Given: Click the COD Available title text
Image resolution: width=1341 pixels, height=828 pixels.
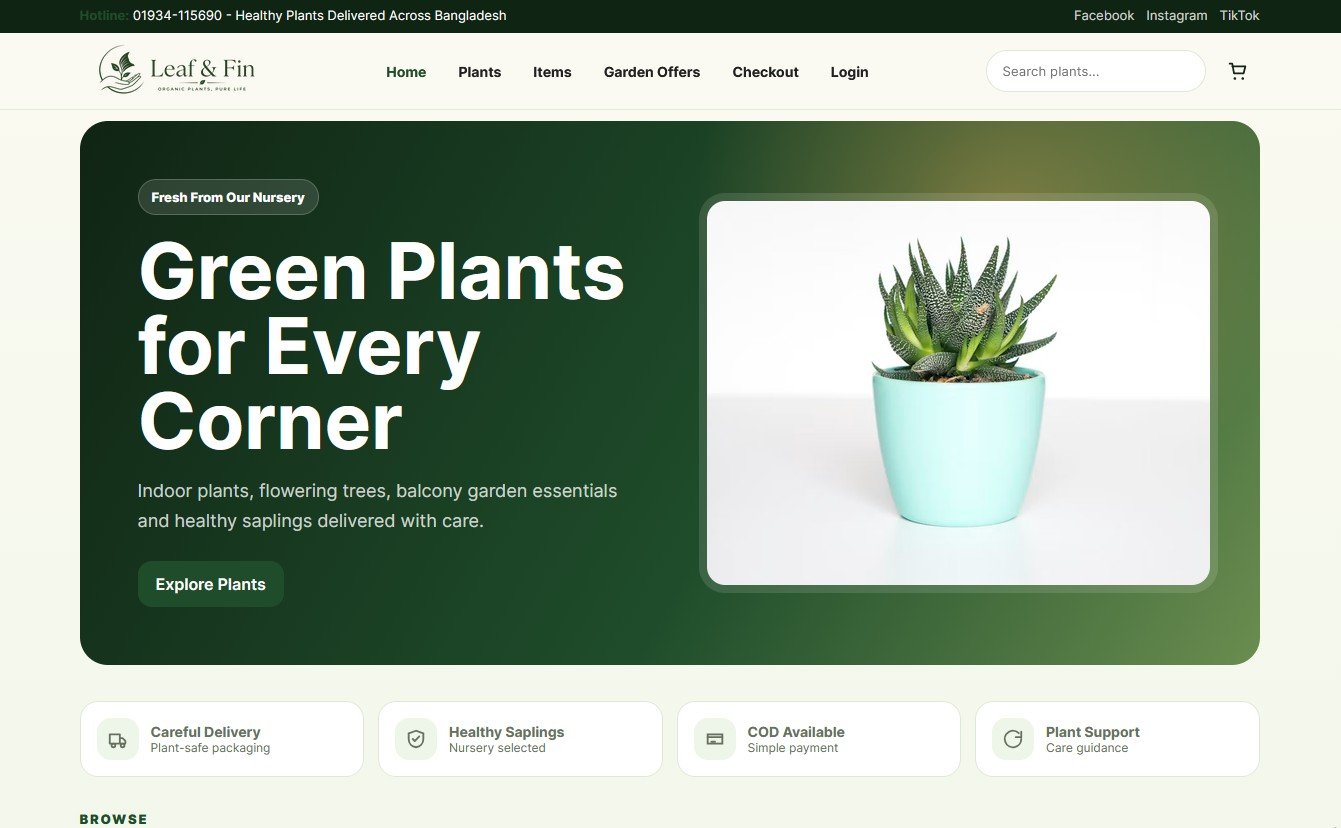Looking at the screenshot, I should tap(796, 732).
